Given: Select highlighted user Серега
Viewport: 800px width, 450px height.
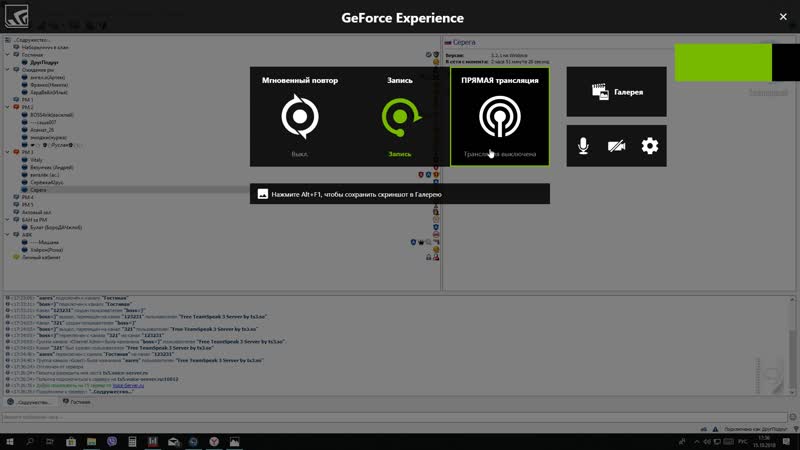Looking at the screenshot, I should pos(38,190).
